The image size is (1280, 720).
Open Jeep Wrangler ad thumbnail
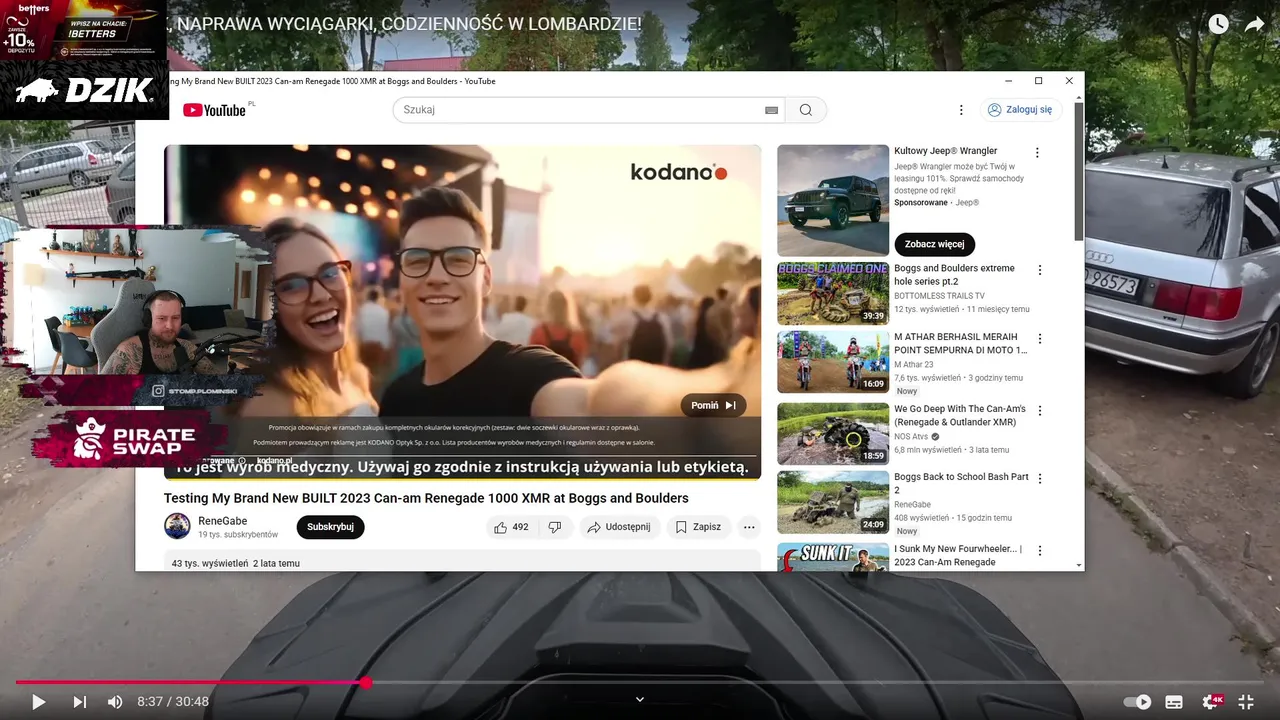(833, 201)
